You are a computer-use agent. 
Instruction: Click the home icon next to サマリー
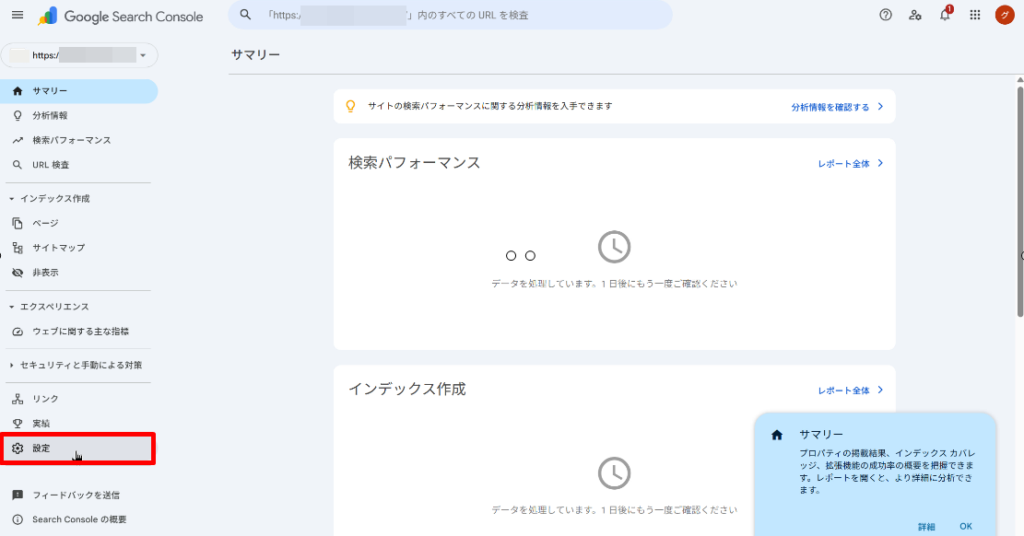(18, 91)
